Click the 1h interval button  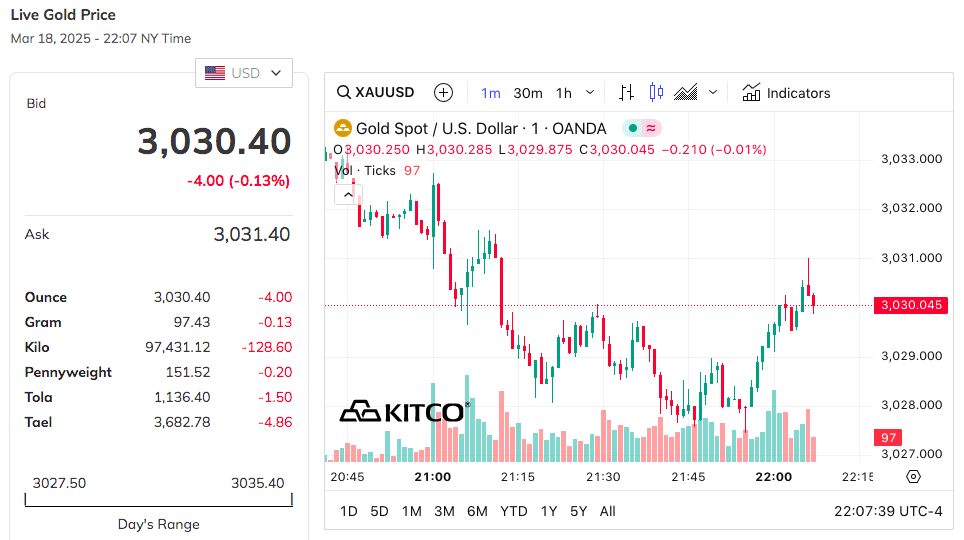(x=564, y=93)
